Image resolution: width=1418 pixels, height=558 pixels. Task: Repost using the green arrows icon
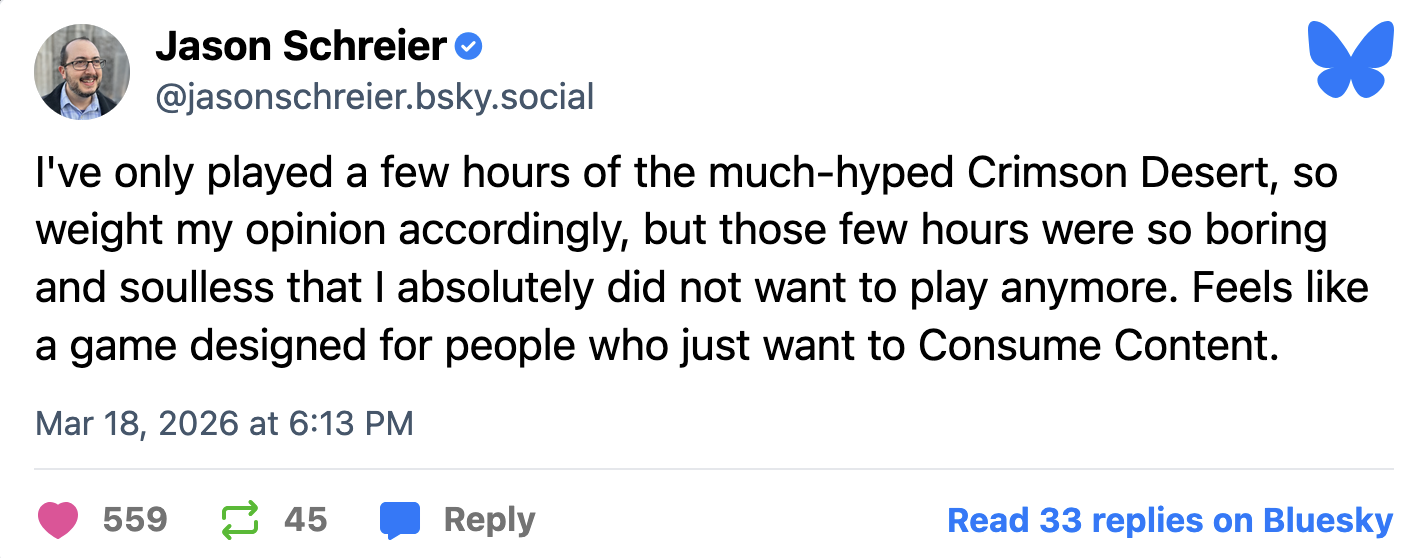(240, 520)
